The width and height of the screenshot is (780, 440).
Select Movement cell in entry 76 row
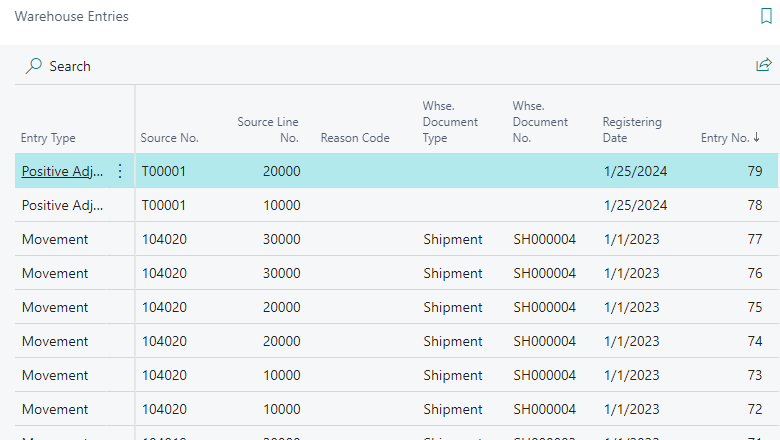tap(55, 273)
